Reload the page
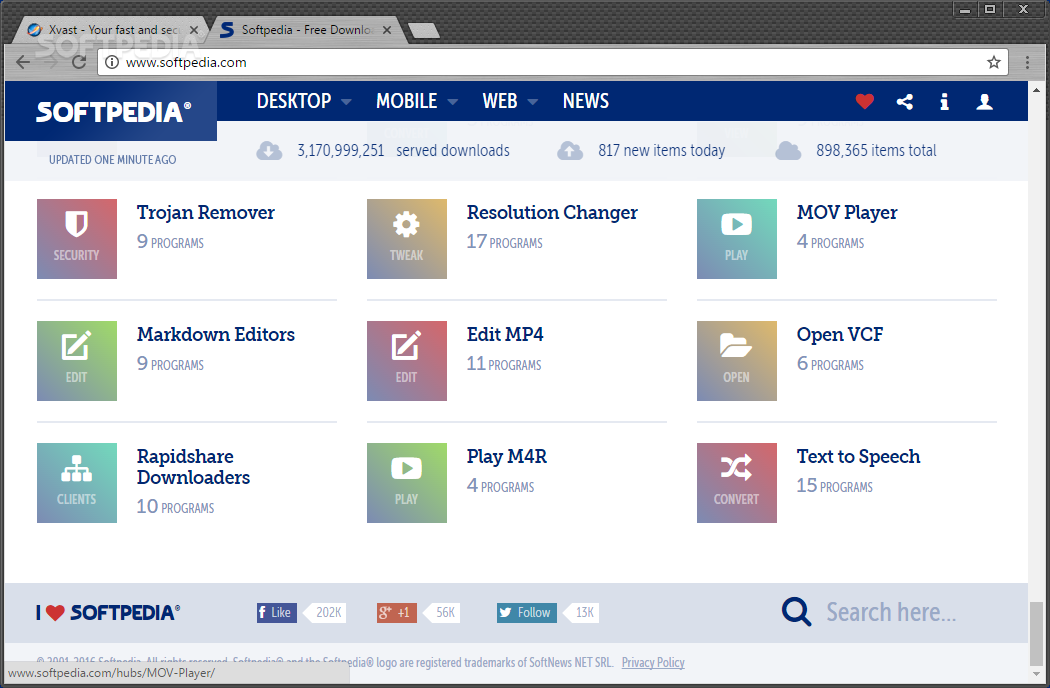 (79, 62)
